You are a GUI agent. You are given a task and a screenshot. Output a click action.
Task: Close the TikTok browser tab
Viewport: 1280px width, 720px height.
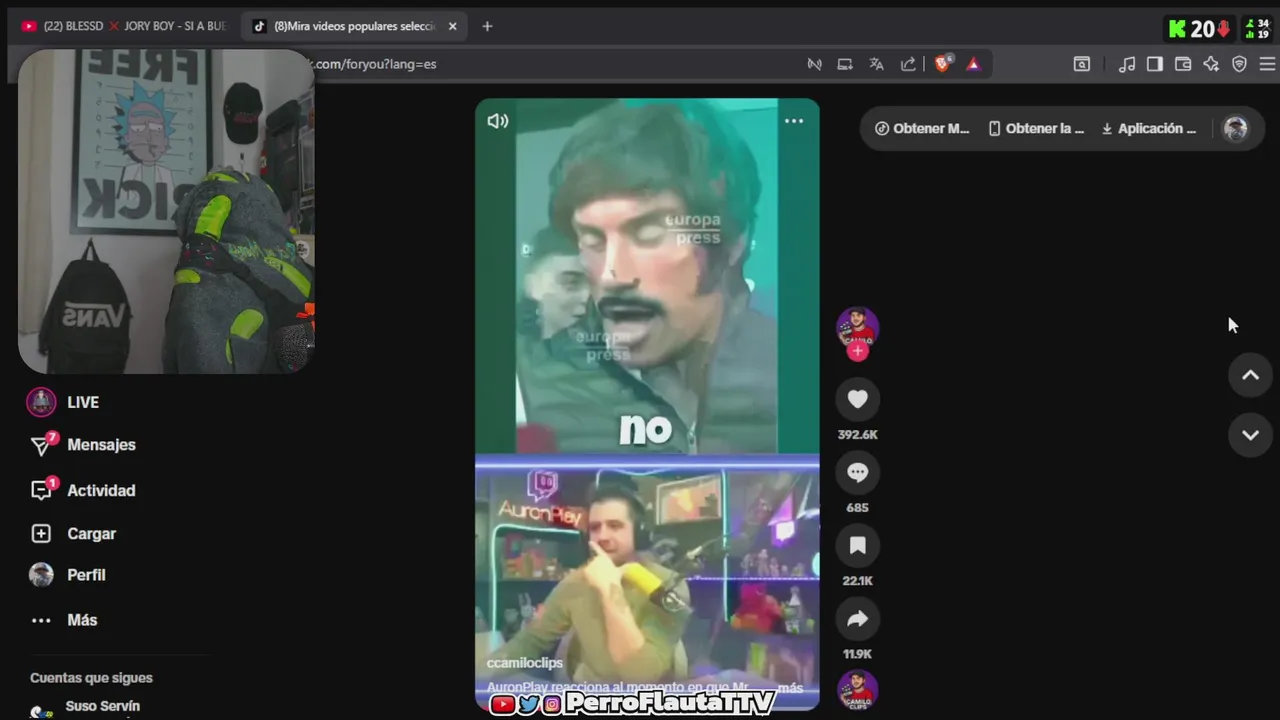click(452, 26)
